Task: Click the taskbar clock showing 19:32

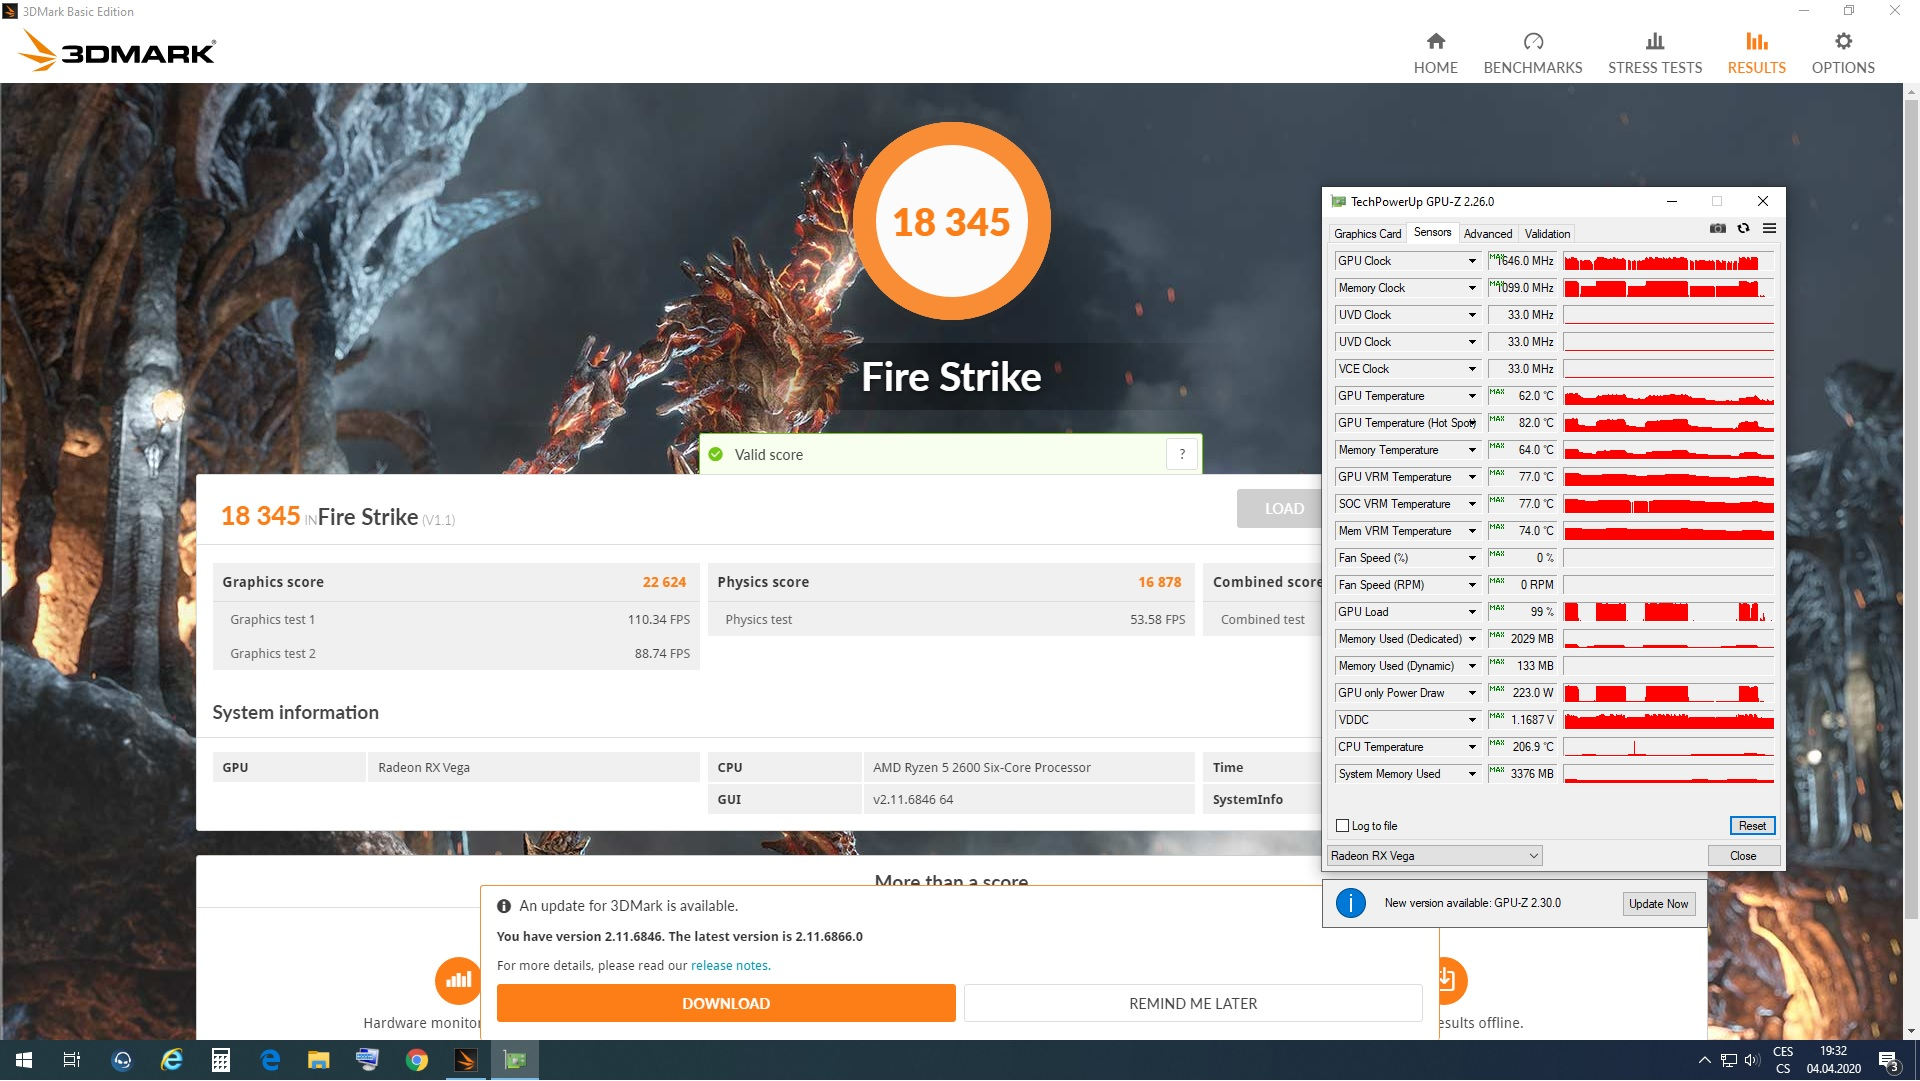Action: pos(1833,1060)
